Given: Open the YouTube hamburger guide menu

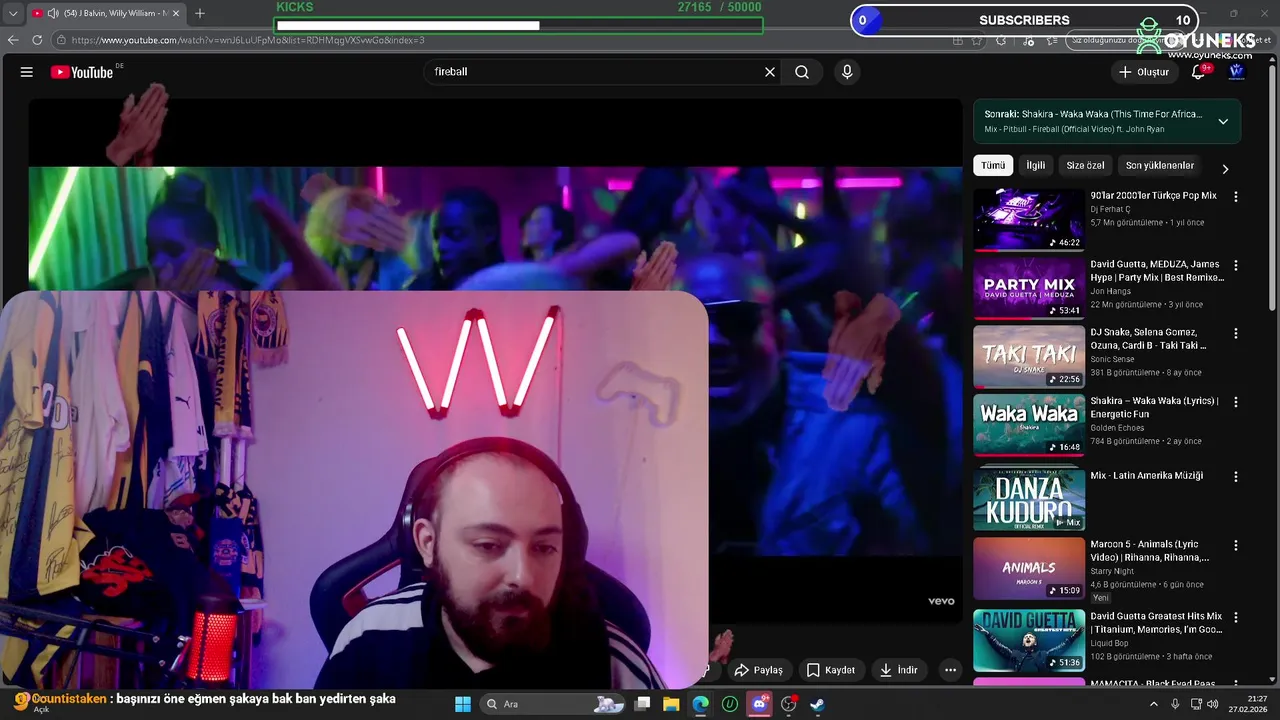Looking at the screenshot, I should pyautogui.click(x=27, y=72).
